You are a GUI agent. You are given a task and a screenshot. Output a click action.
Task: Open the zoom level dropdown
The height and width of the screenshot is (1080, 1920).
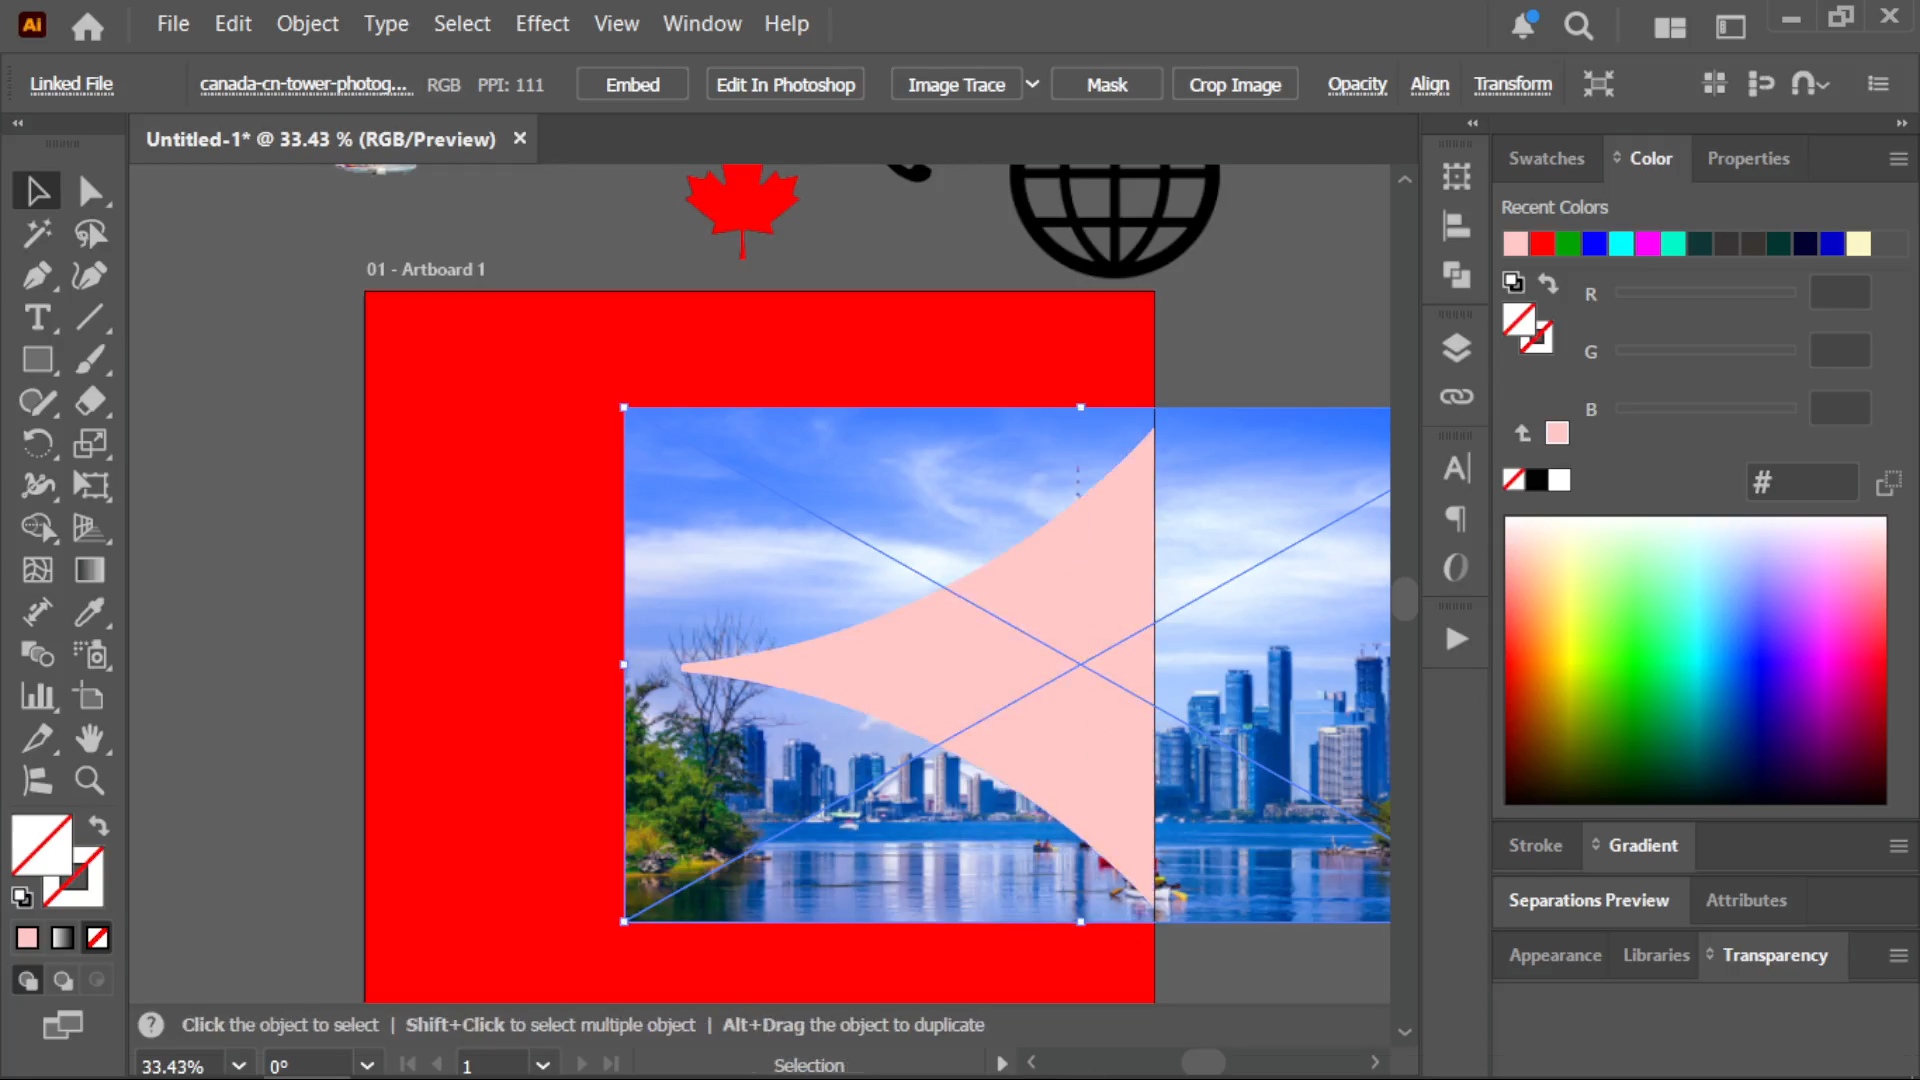point(239,1066)
